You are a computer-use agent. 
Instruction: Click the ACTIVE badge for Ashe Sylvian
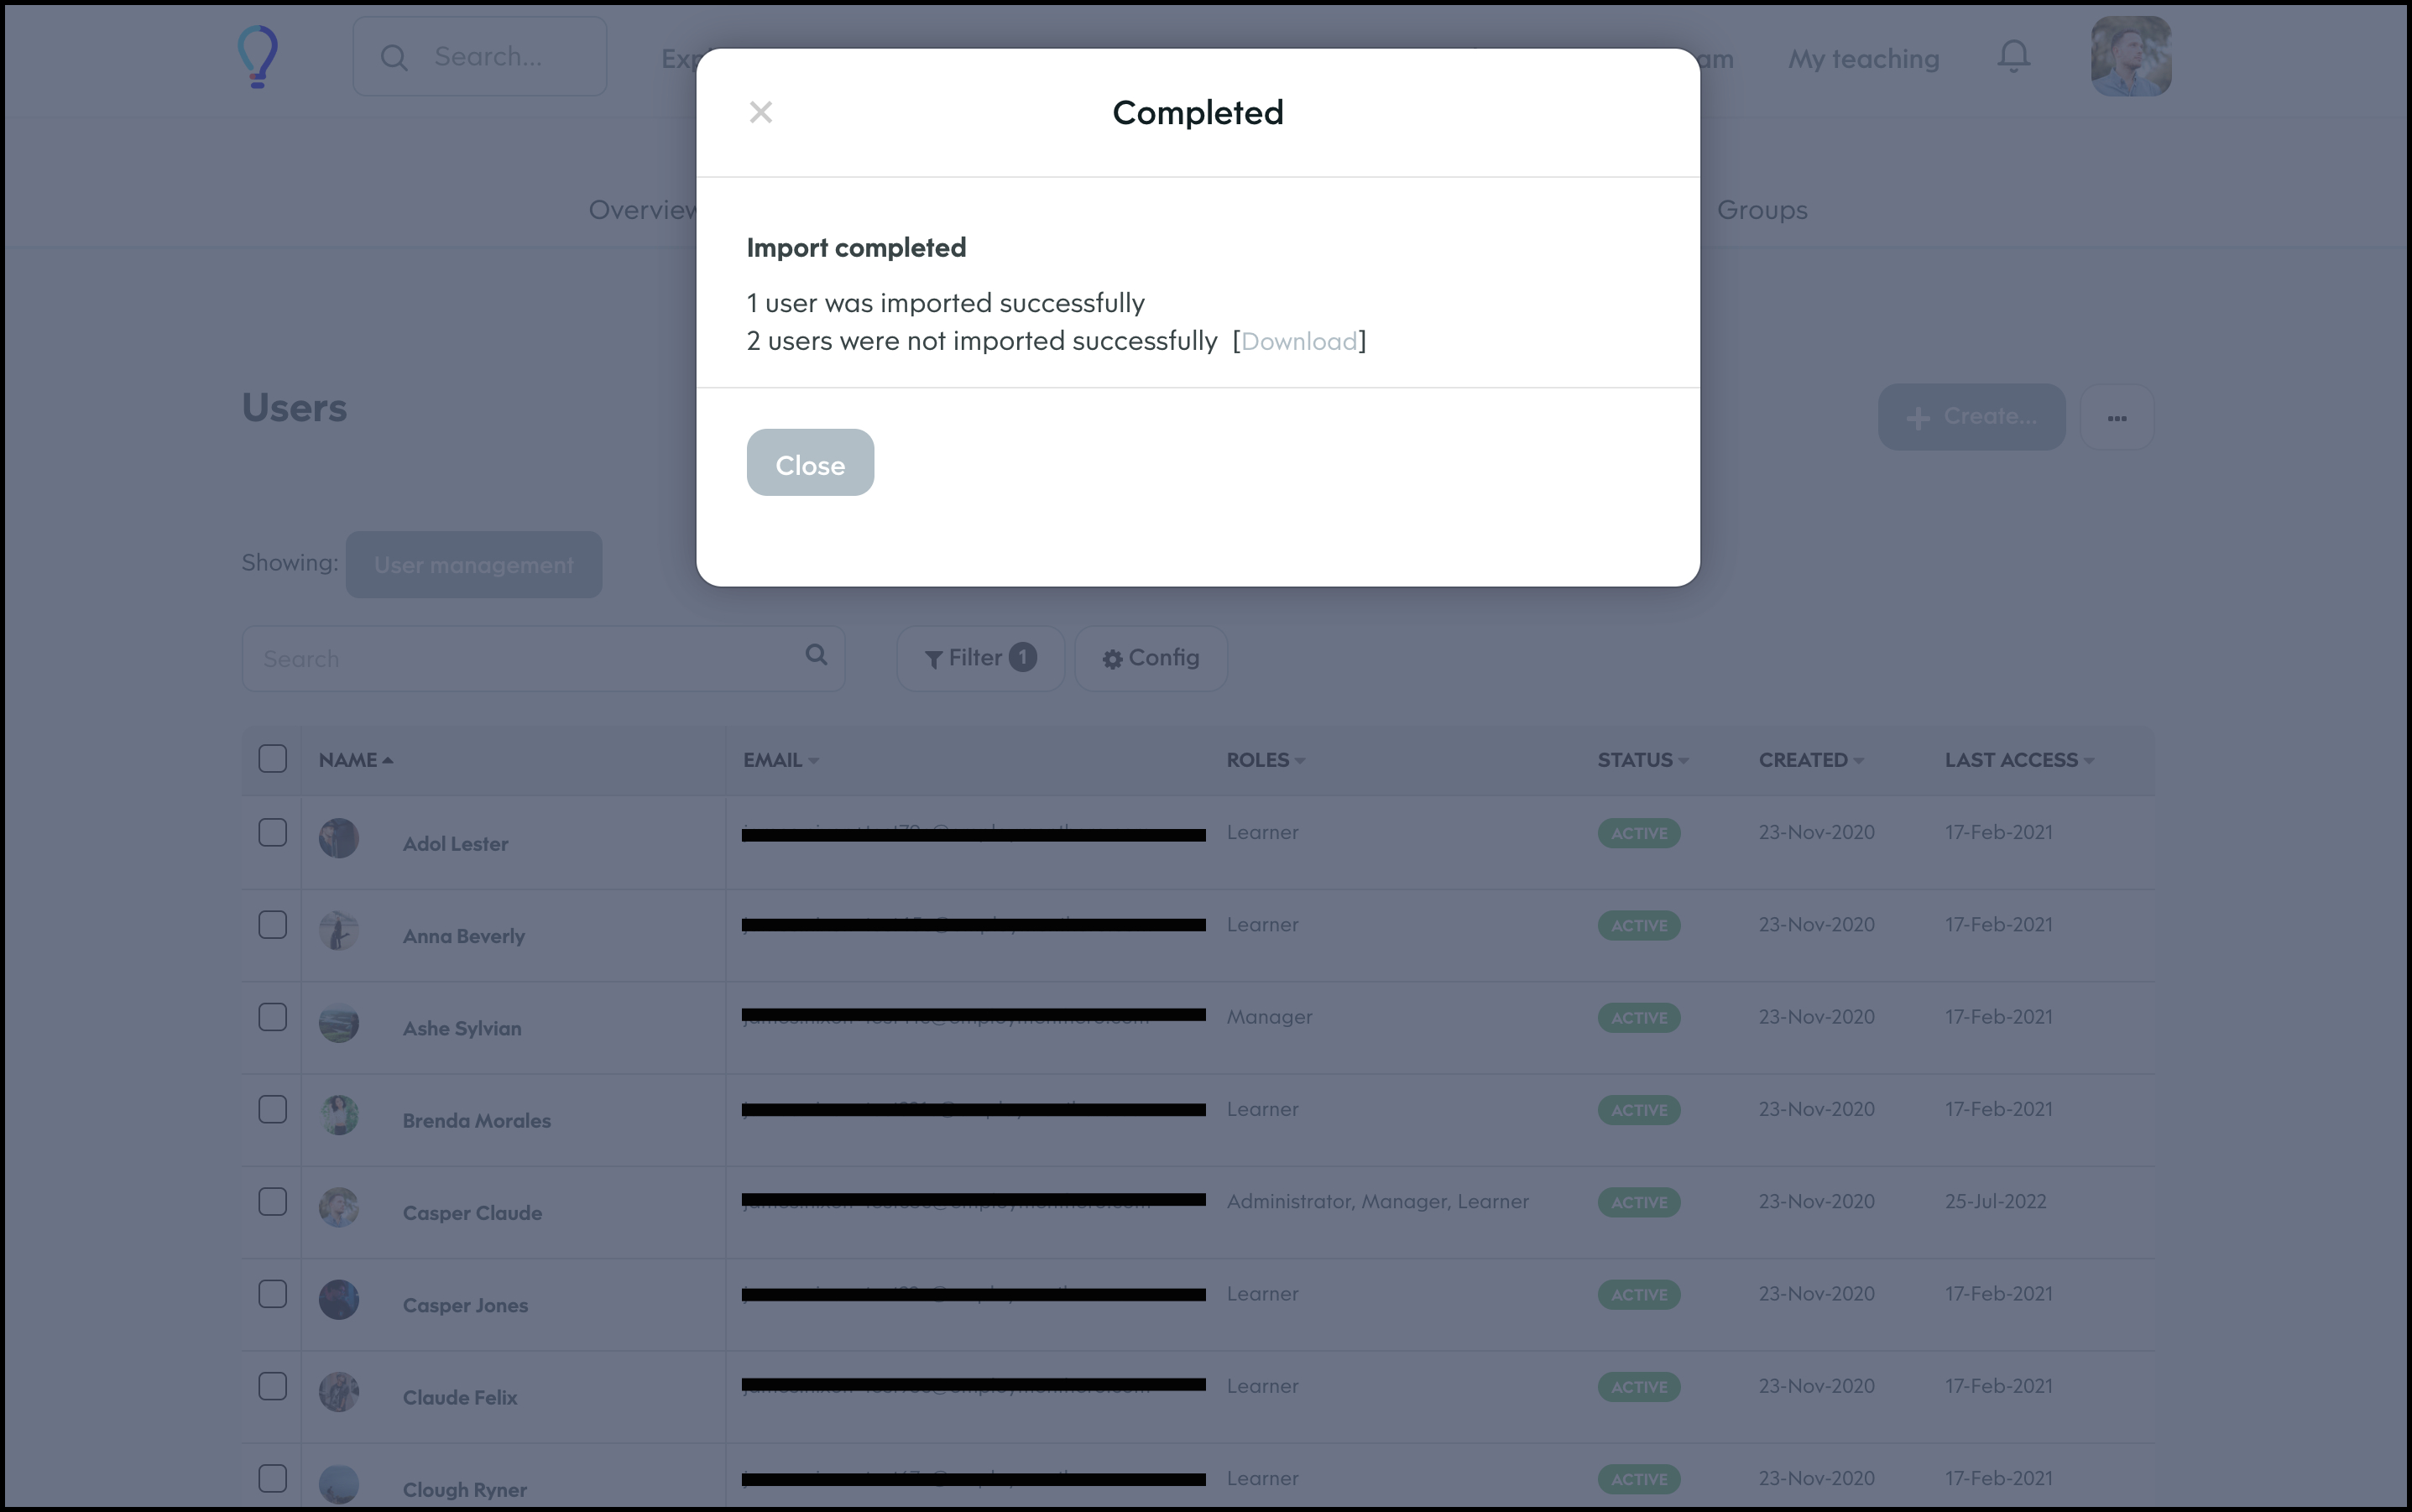pos(1639,1018)
